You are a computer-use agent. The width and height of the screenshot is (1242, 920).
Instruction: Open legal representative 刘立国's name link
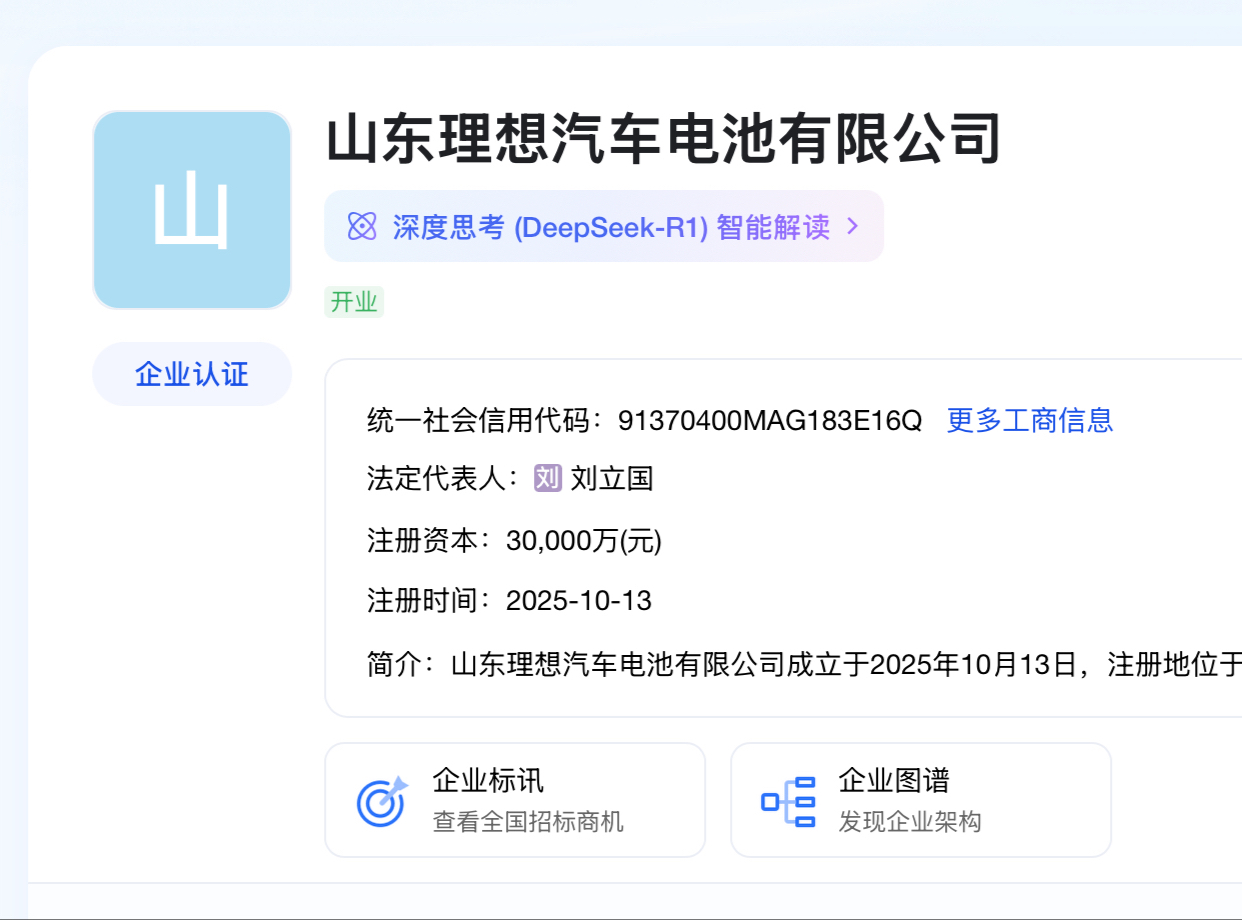coord(611,479)
